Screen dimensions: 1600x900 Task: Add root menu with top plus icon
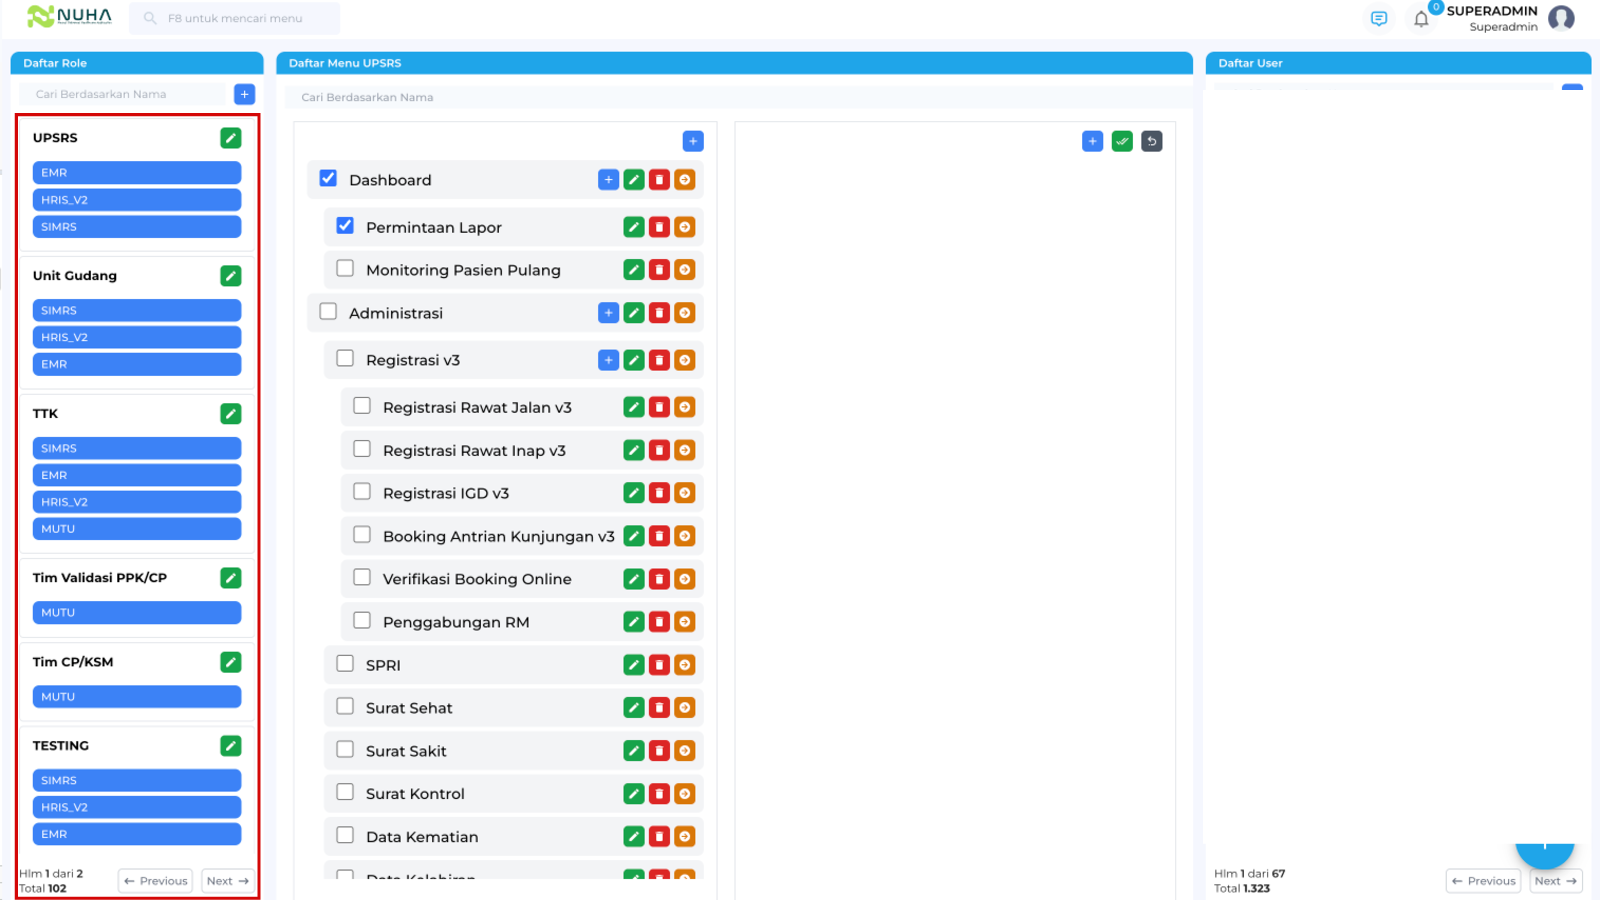693,141
